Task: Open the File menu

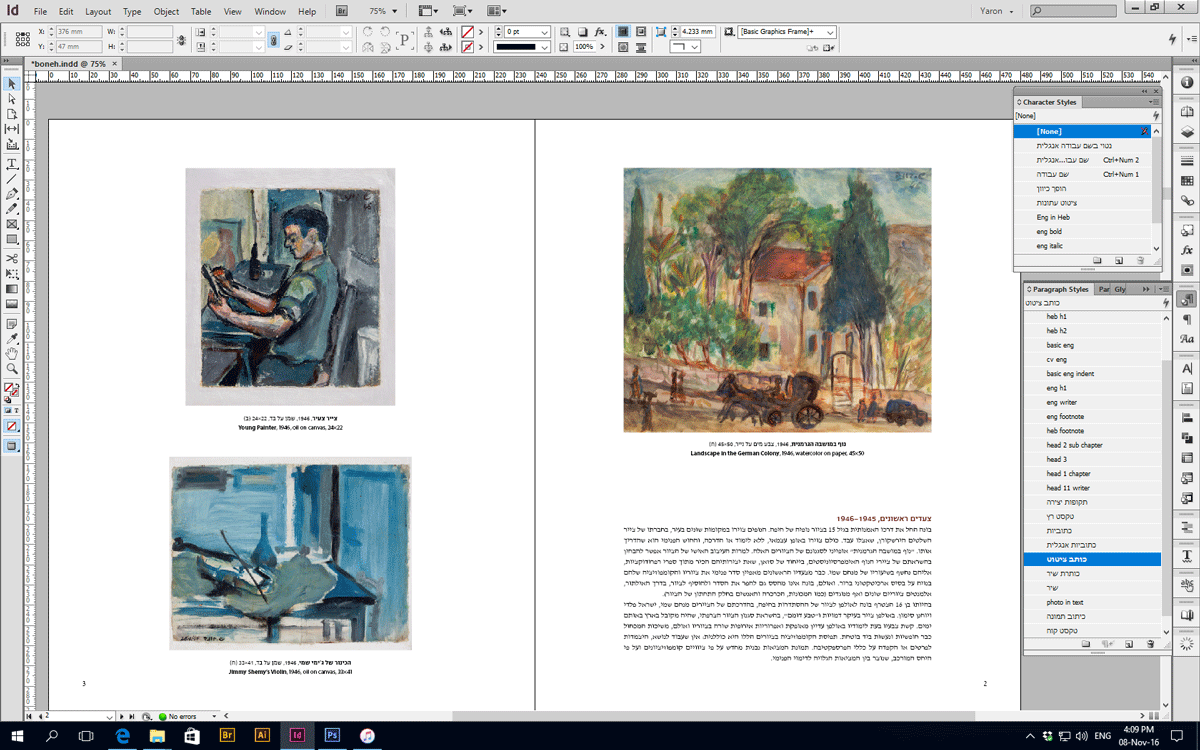Action: (40, 11)
